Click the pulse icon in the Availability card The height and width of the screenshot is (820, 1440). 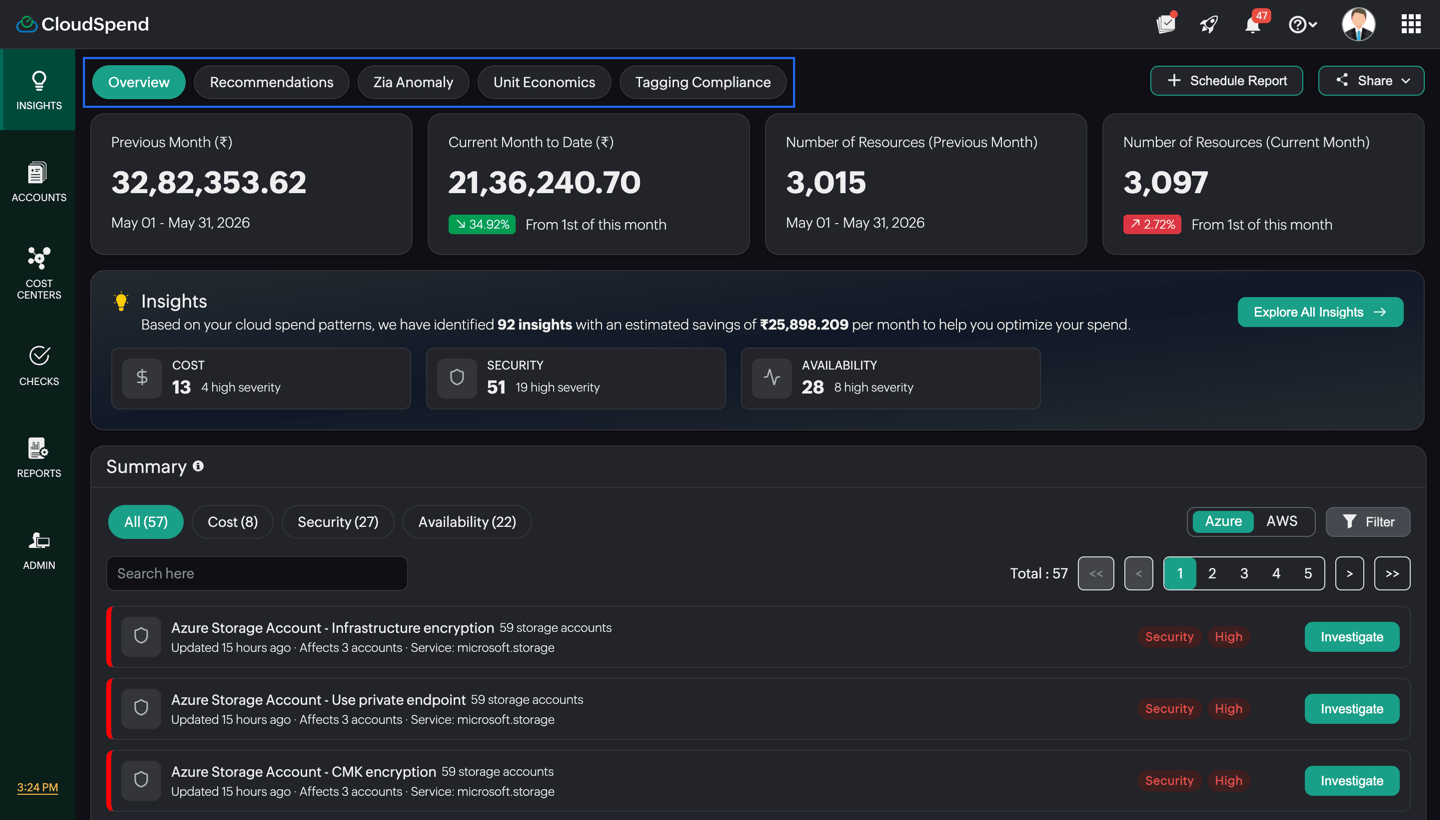(772, 378)
